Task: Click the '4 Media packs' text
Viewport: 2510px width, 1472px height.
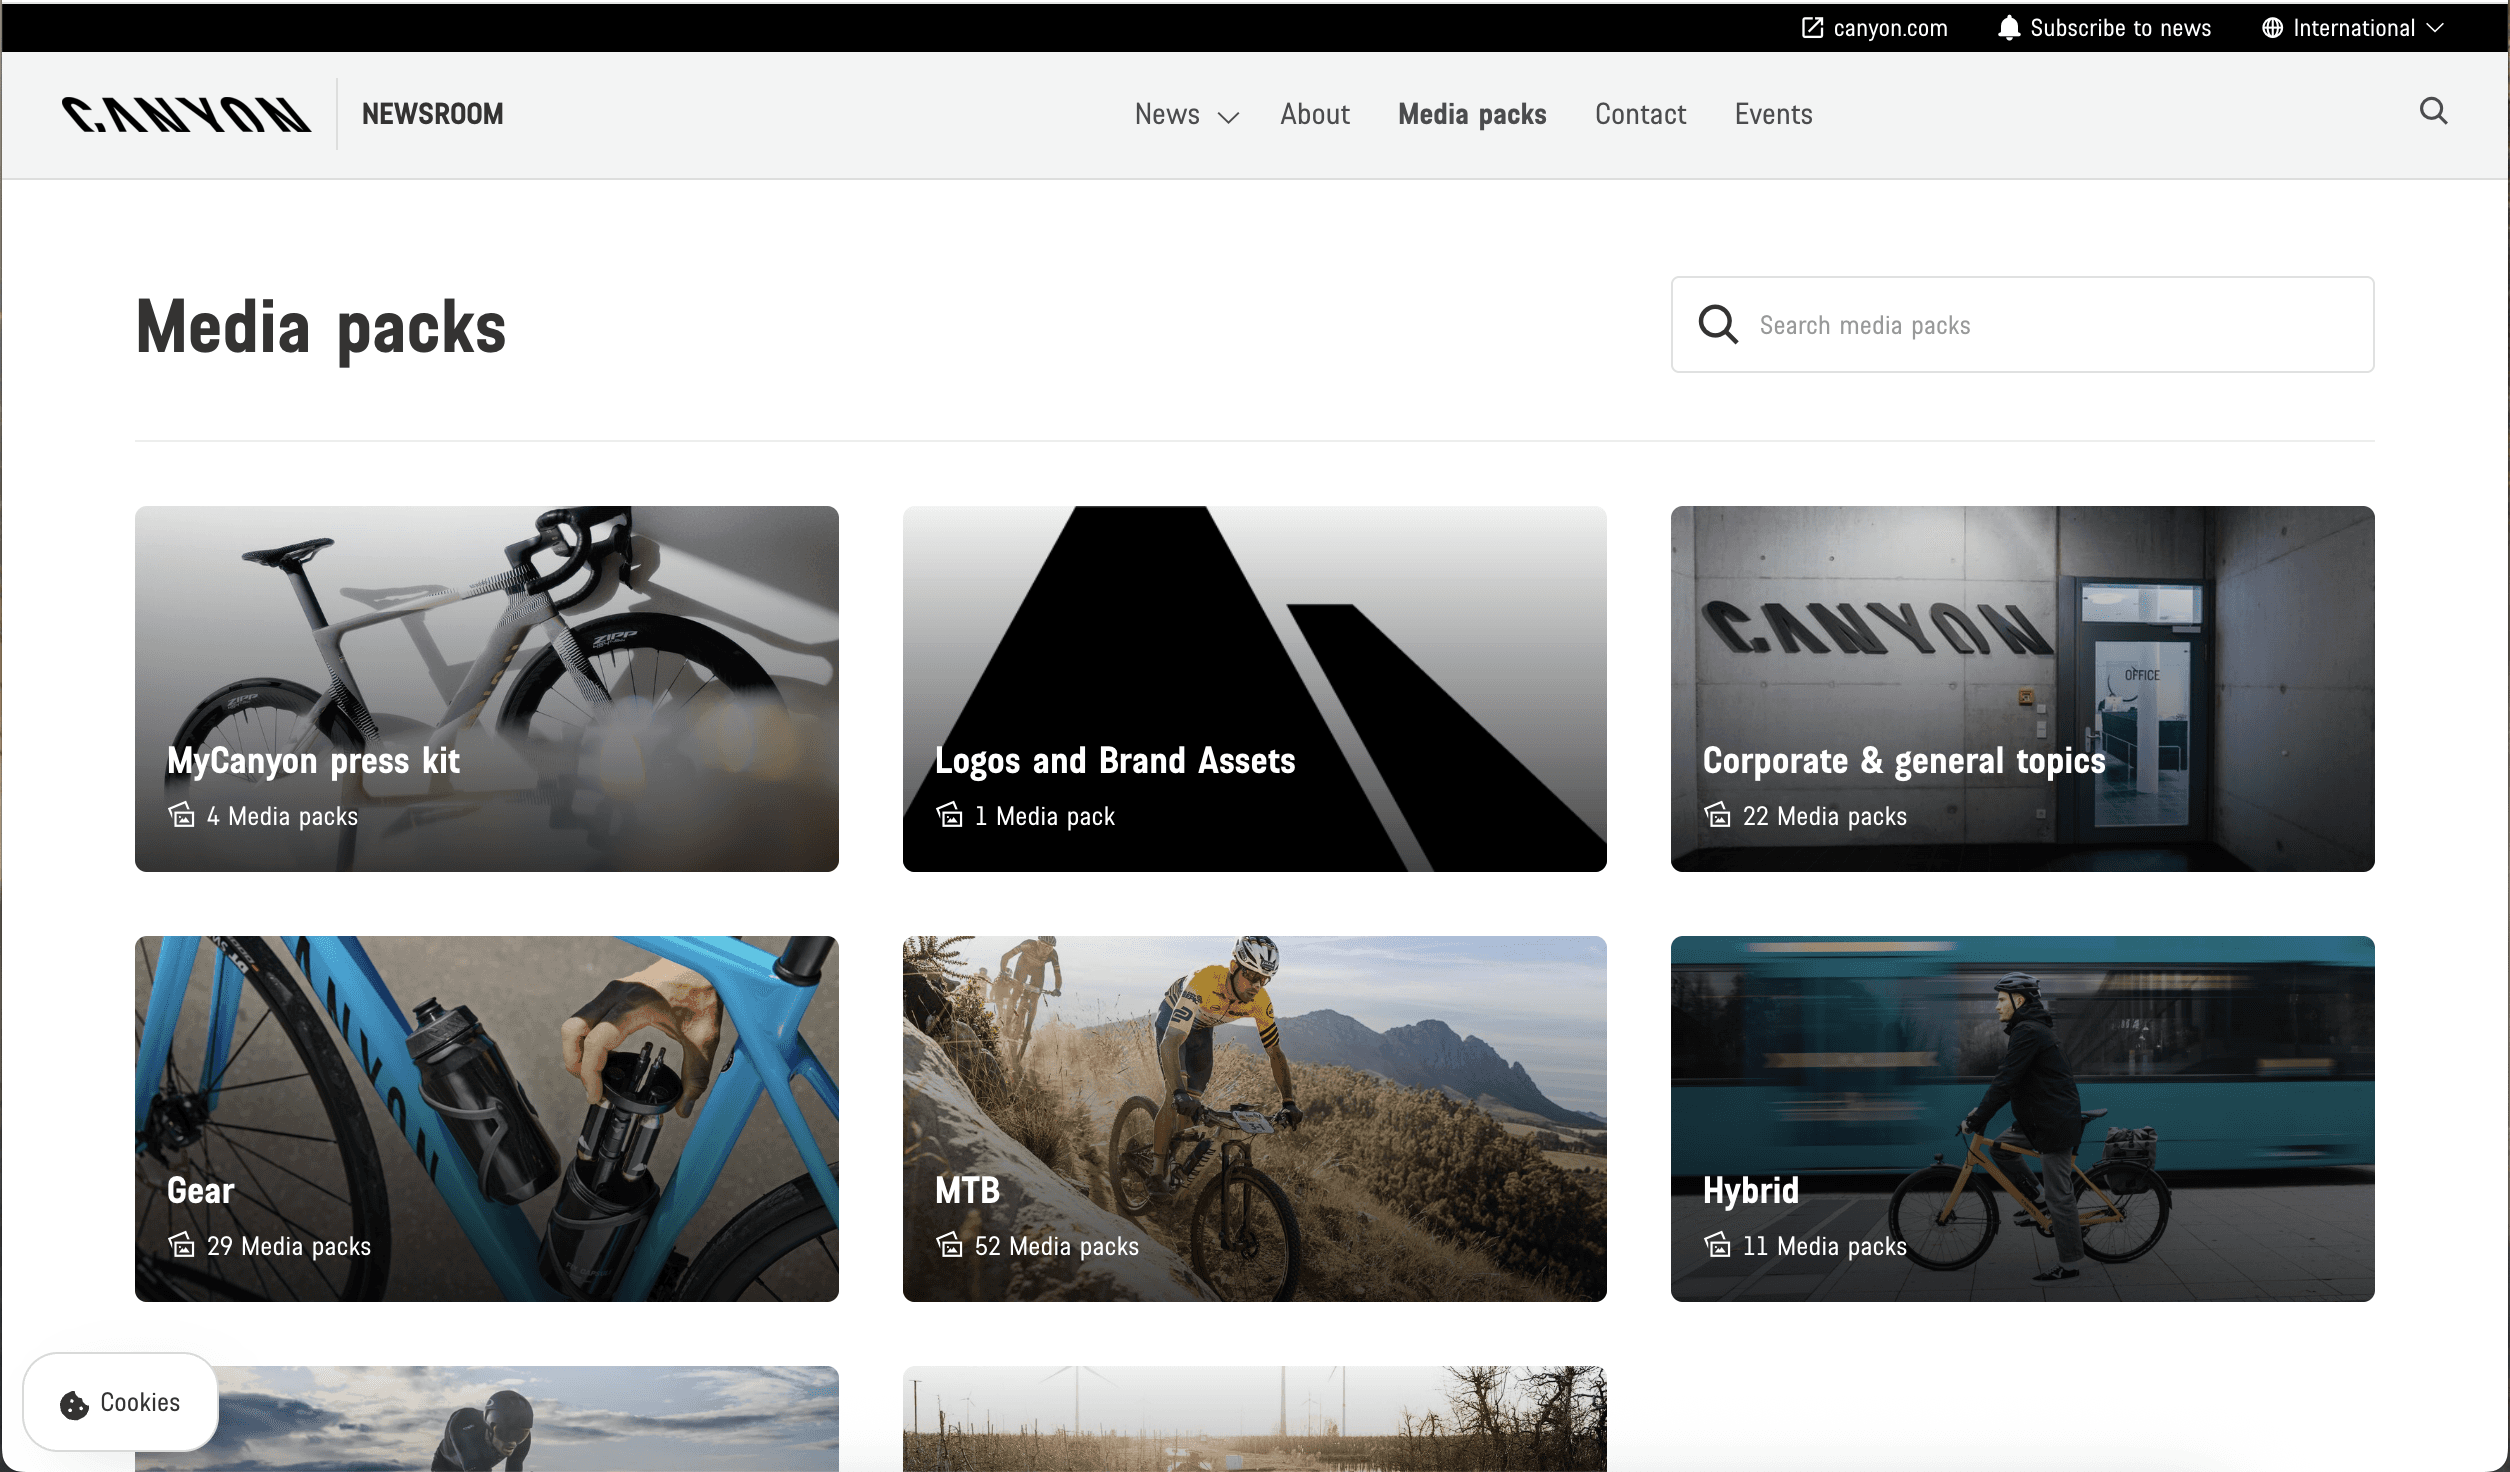Action: (x=282, y=816)
